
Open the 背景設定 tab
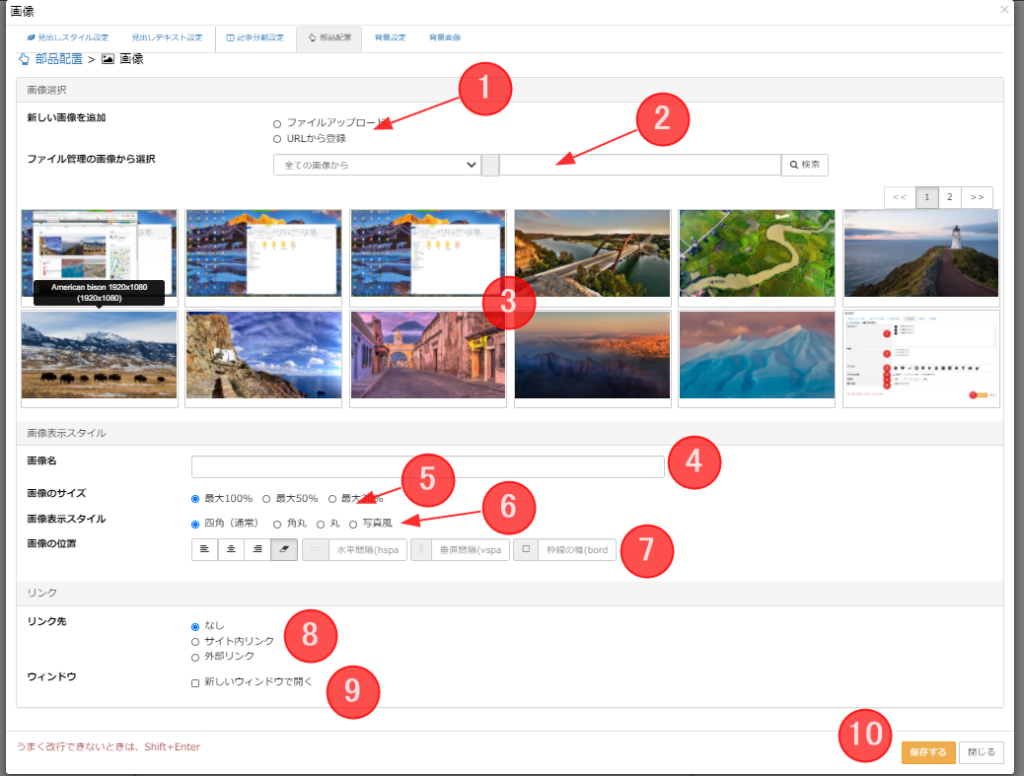pos(390,38)
